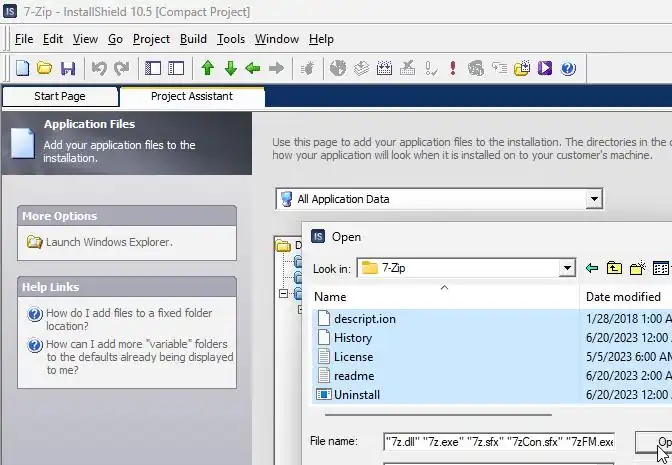
Task: Click the Open project folder toolbar icon
Action: click(44, 68)
